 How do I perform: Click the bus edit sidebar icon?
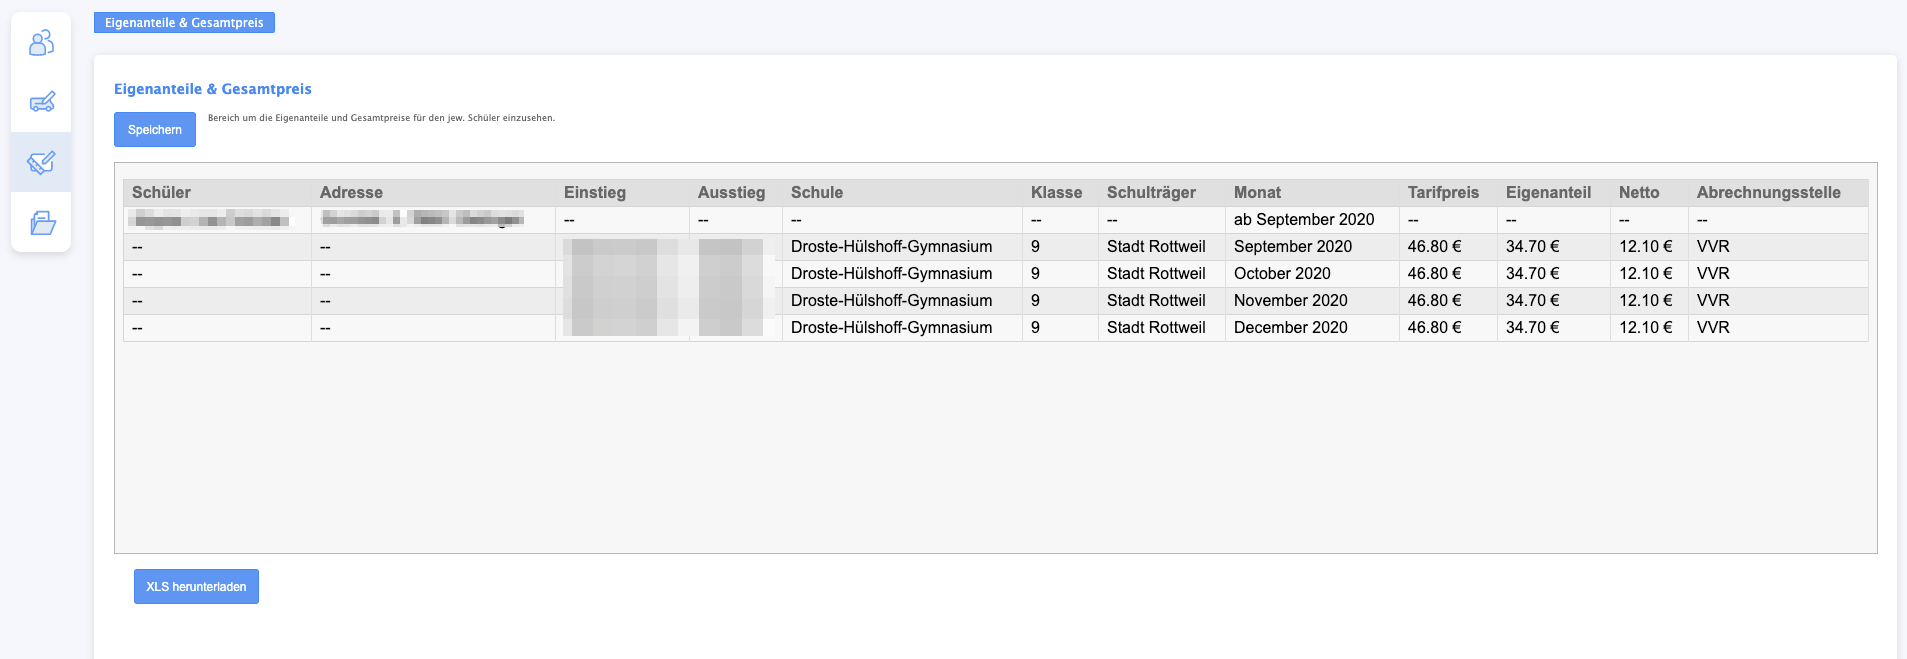[41, 102]
